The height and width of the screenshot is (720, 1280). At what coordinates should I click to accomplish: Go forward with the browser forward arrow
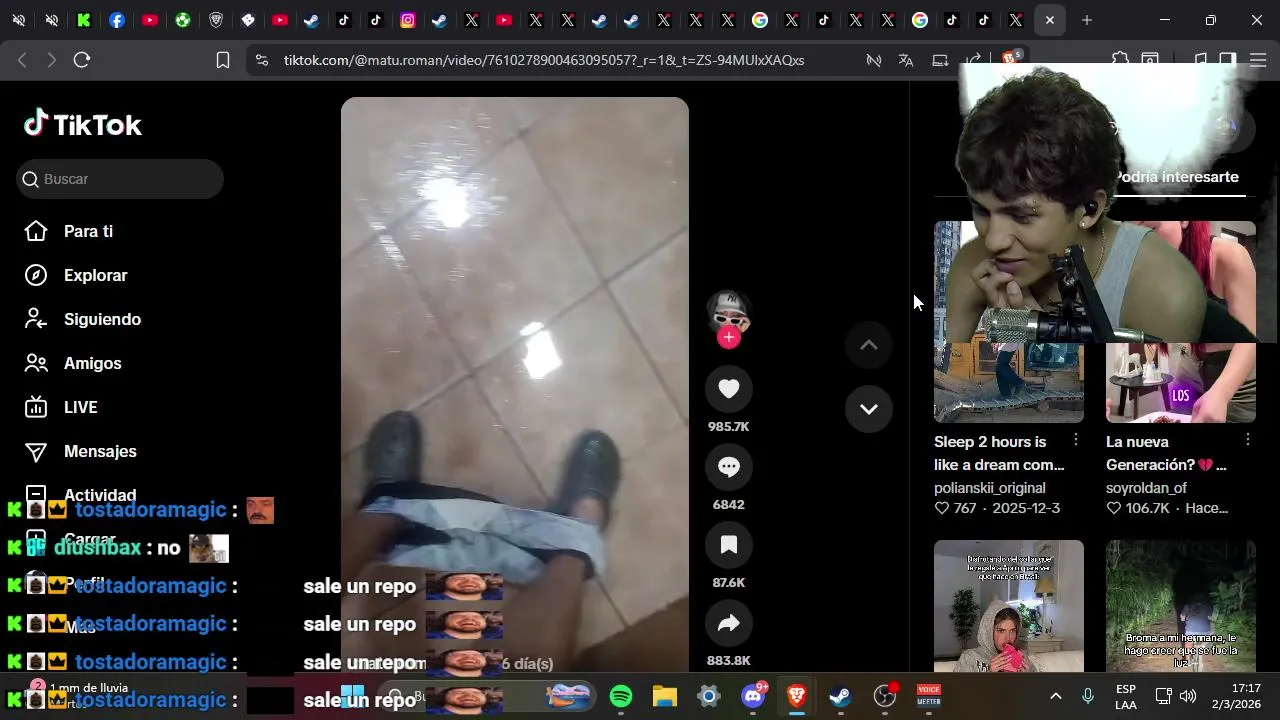[x=51, y=60]
